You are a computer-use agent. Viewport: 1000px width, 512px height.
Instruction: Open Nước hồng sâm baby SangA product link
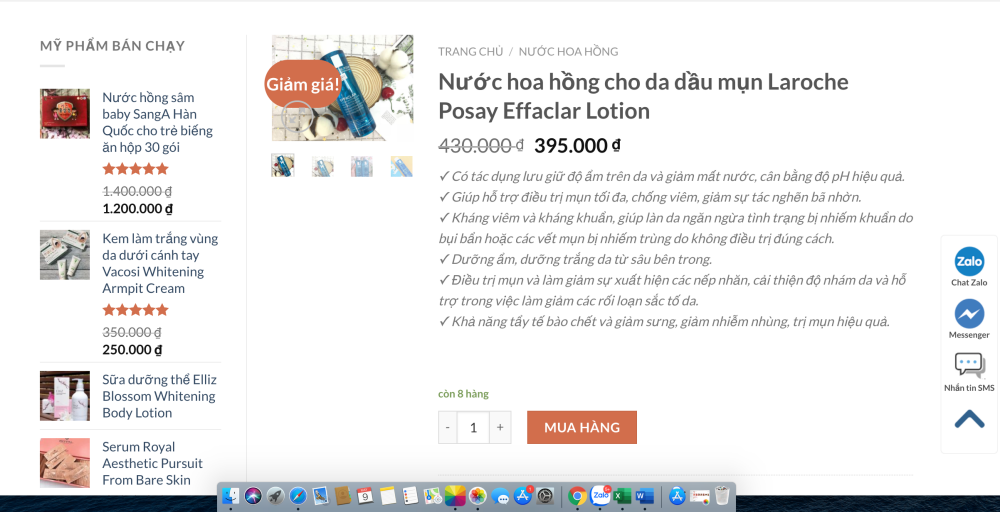[x=158, y=122]
